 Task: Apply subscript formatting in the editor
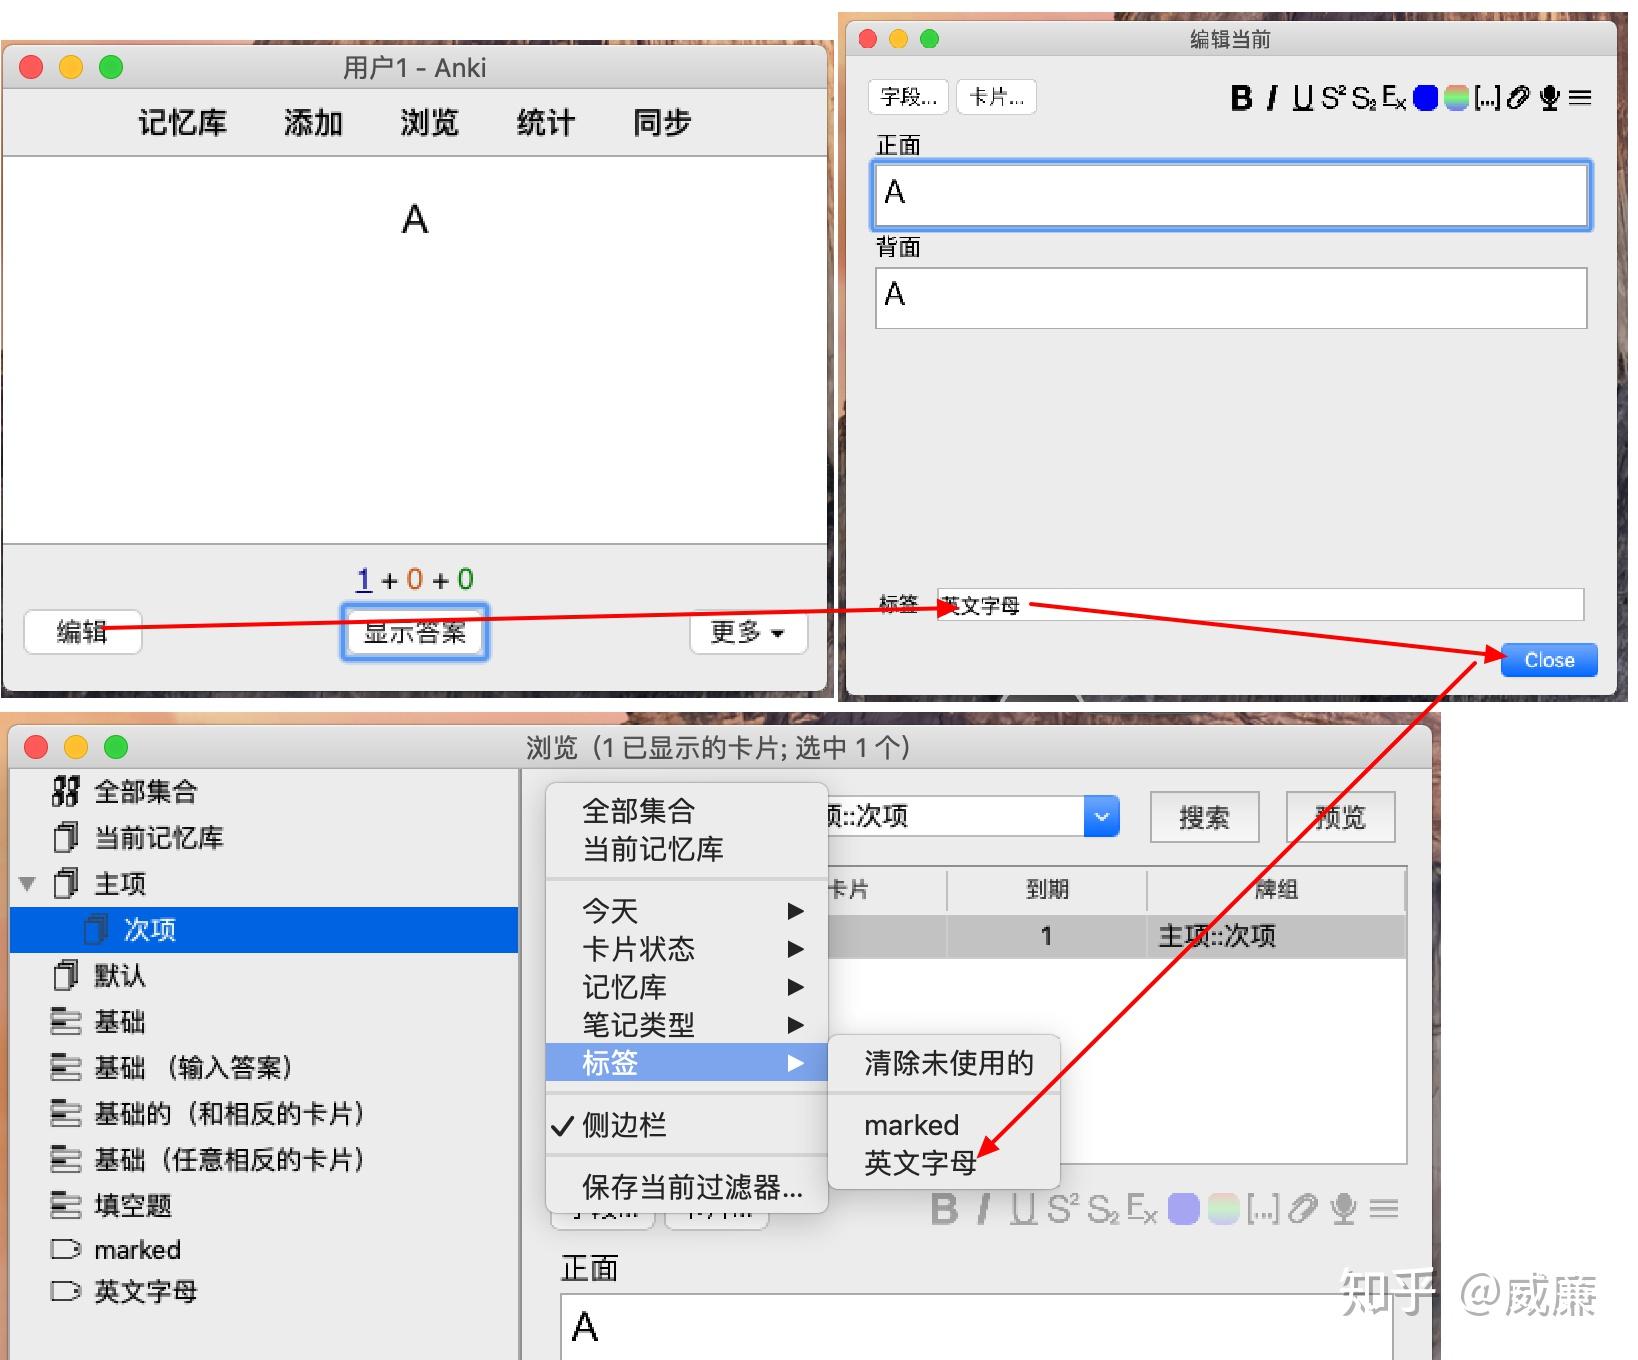1363,97
